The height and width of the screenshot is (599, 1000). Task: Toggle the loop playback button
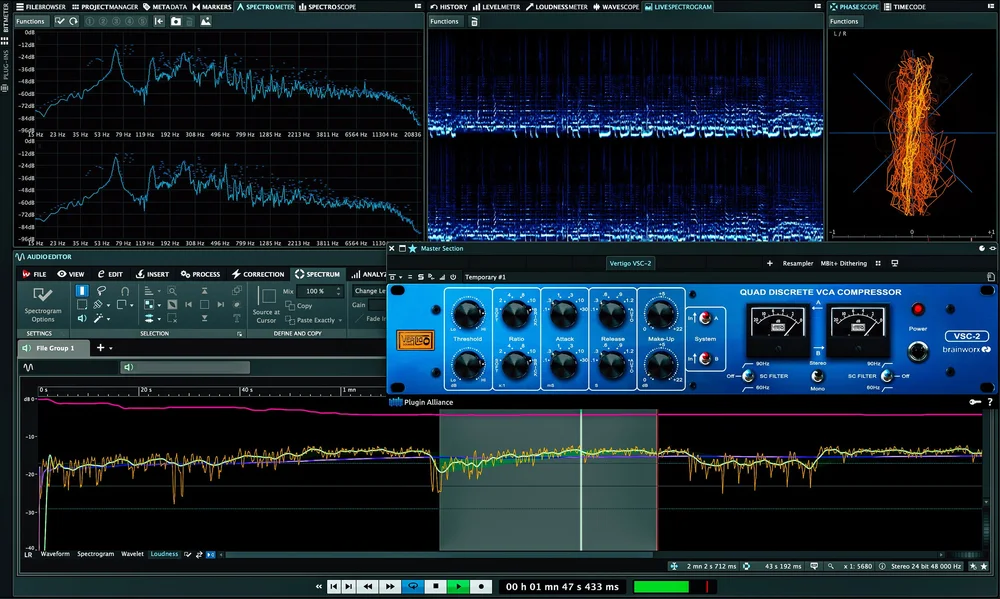413,586
